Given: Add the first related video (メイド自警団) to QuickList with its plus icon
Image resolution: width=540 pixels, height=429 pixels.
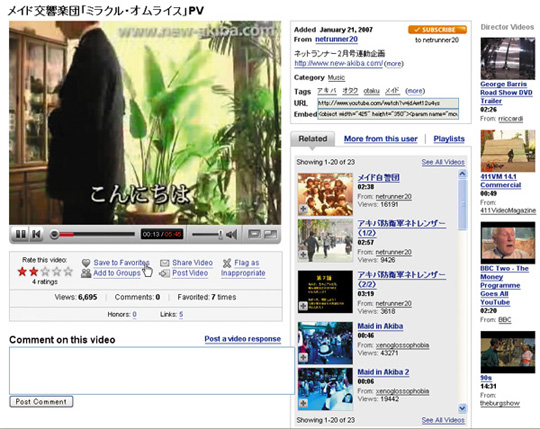Looking at the screenshot, I should point(303,209).
